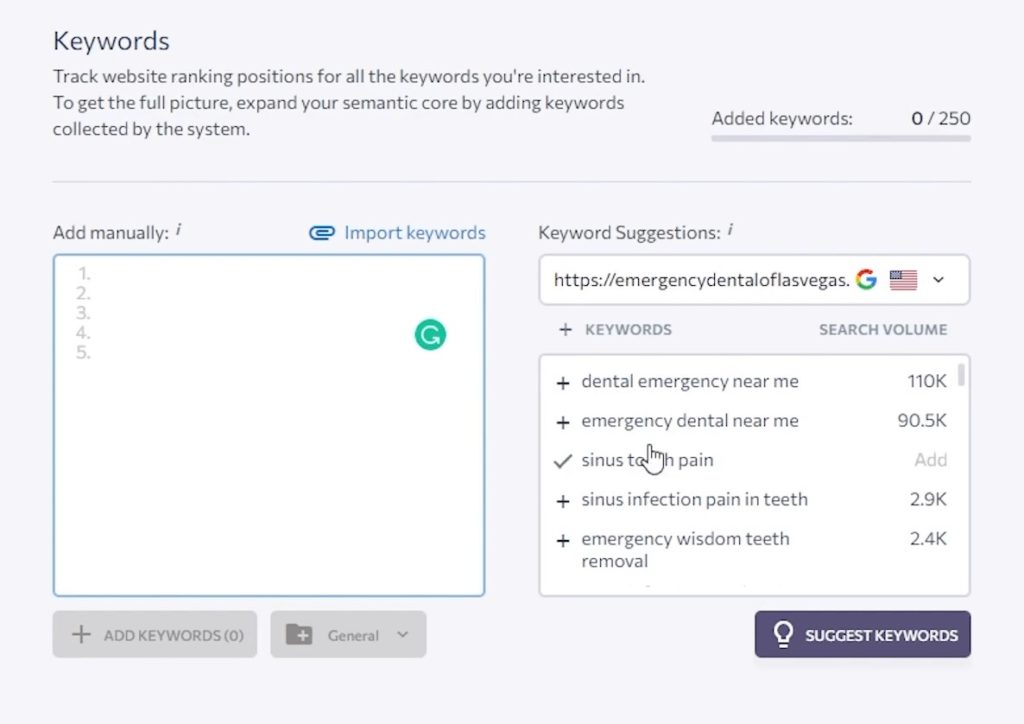This screenshot has height=724, width=1024.
Task: Select the 'dental emergency near me' text
Action: pos(690,381)
